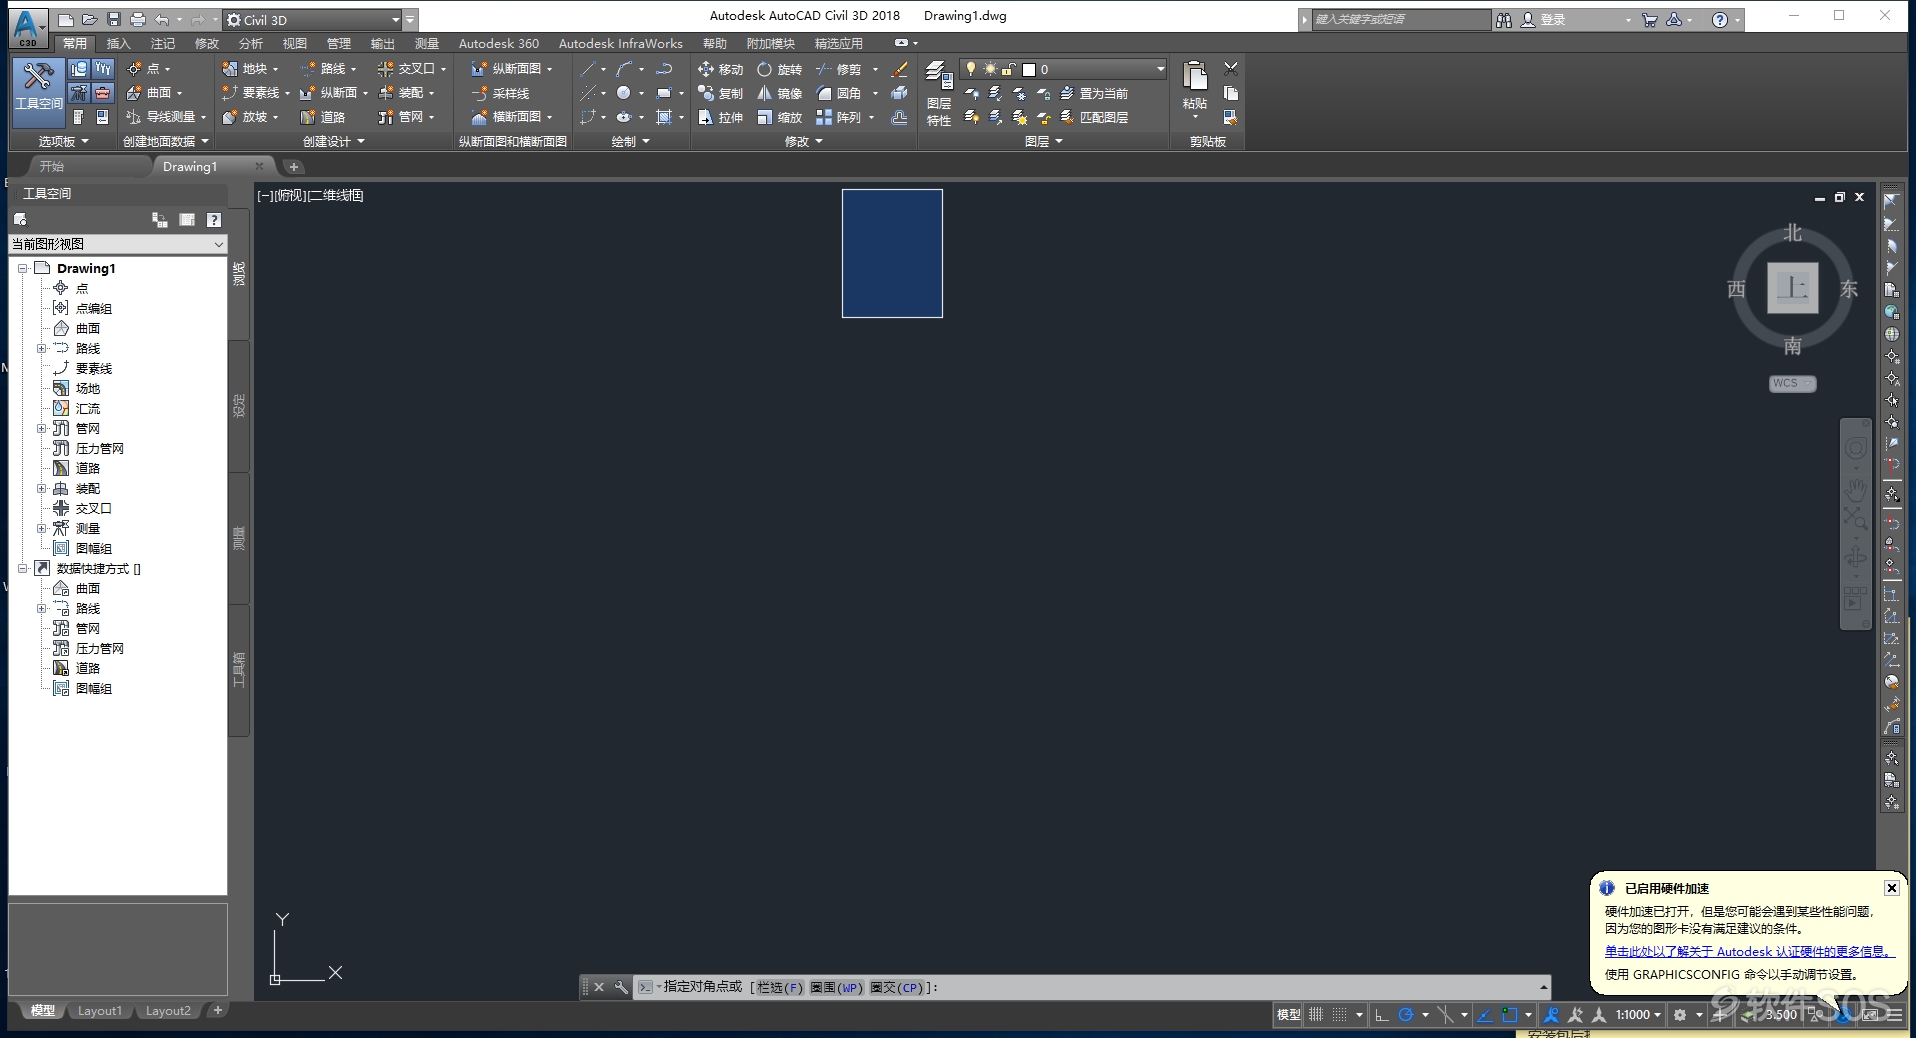Click the command line customize wrench icon
Viewport: 1916px width, 1038px height.
(621, 987)
